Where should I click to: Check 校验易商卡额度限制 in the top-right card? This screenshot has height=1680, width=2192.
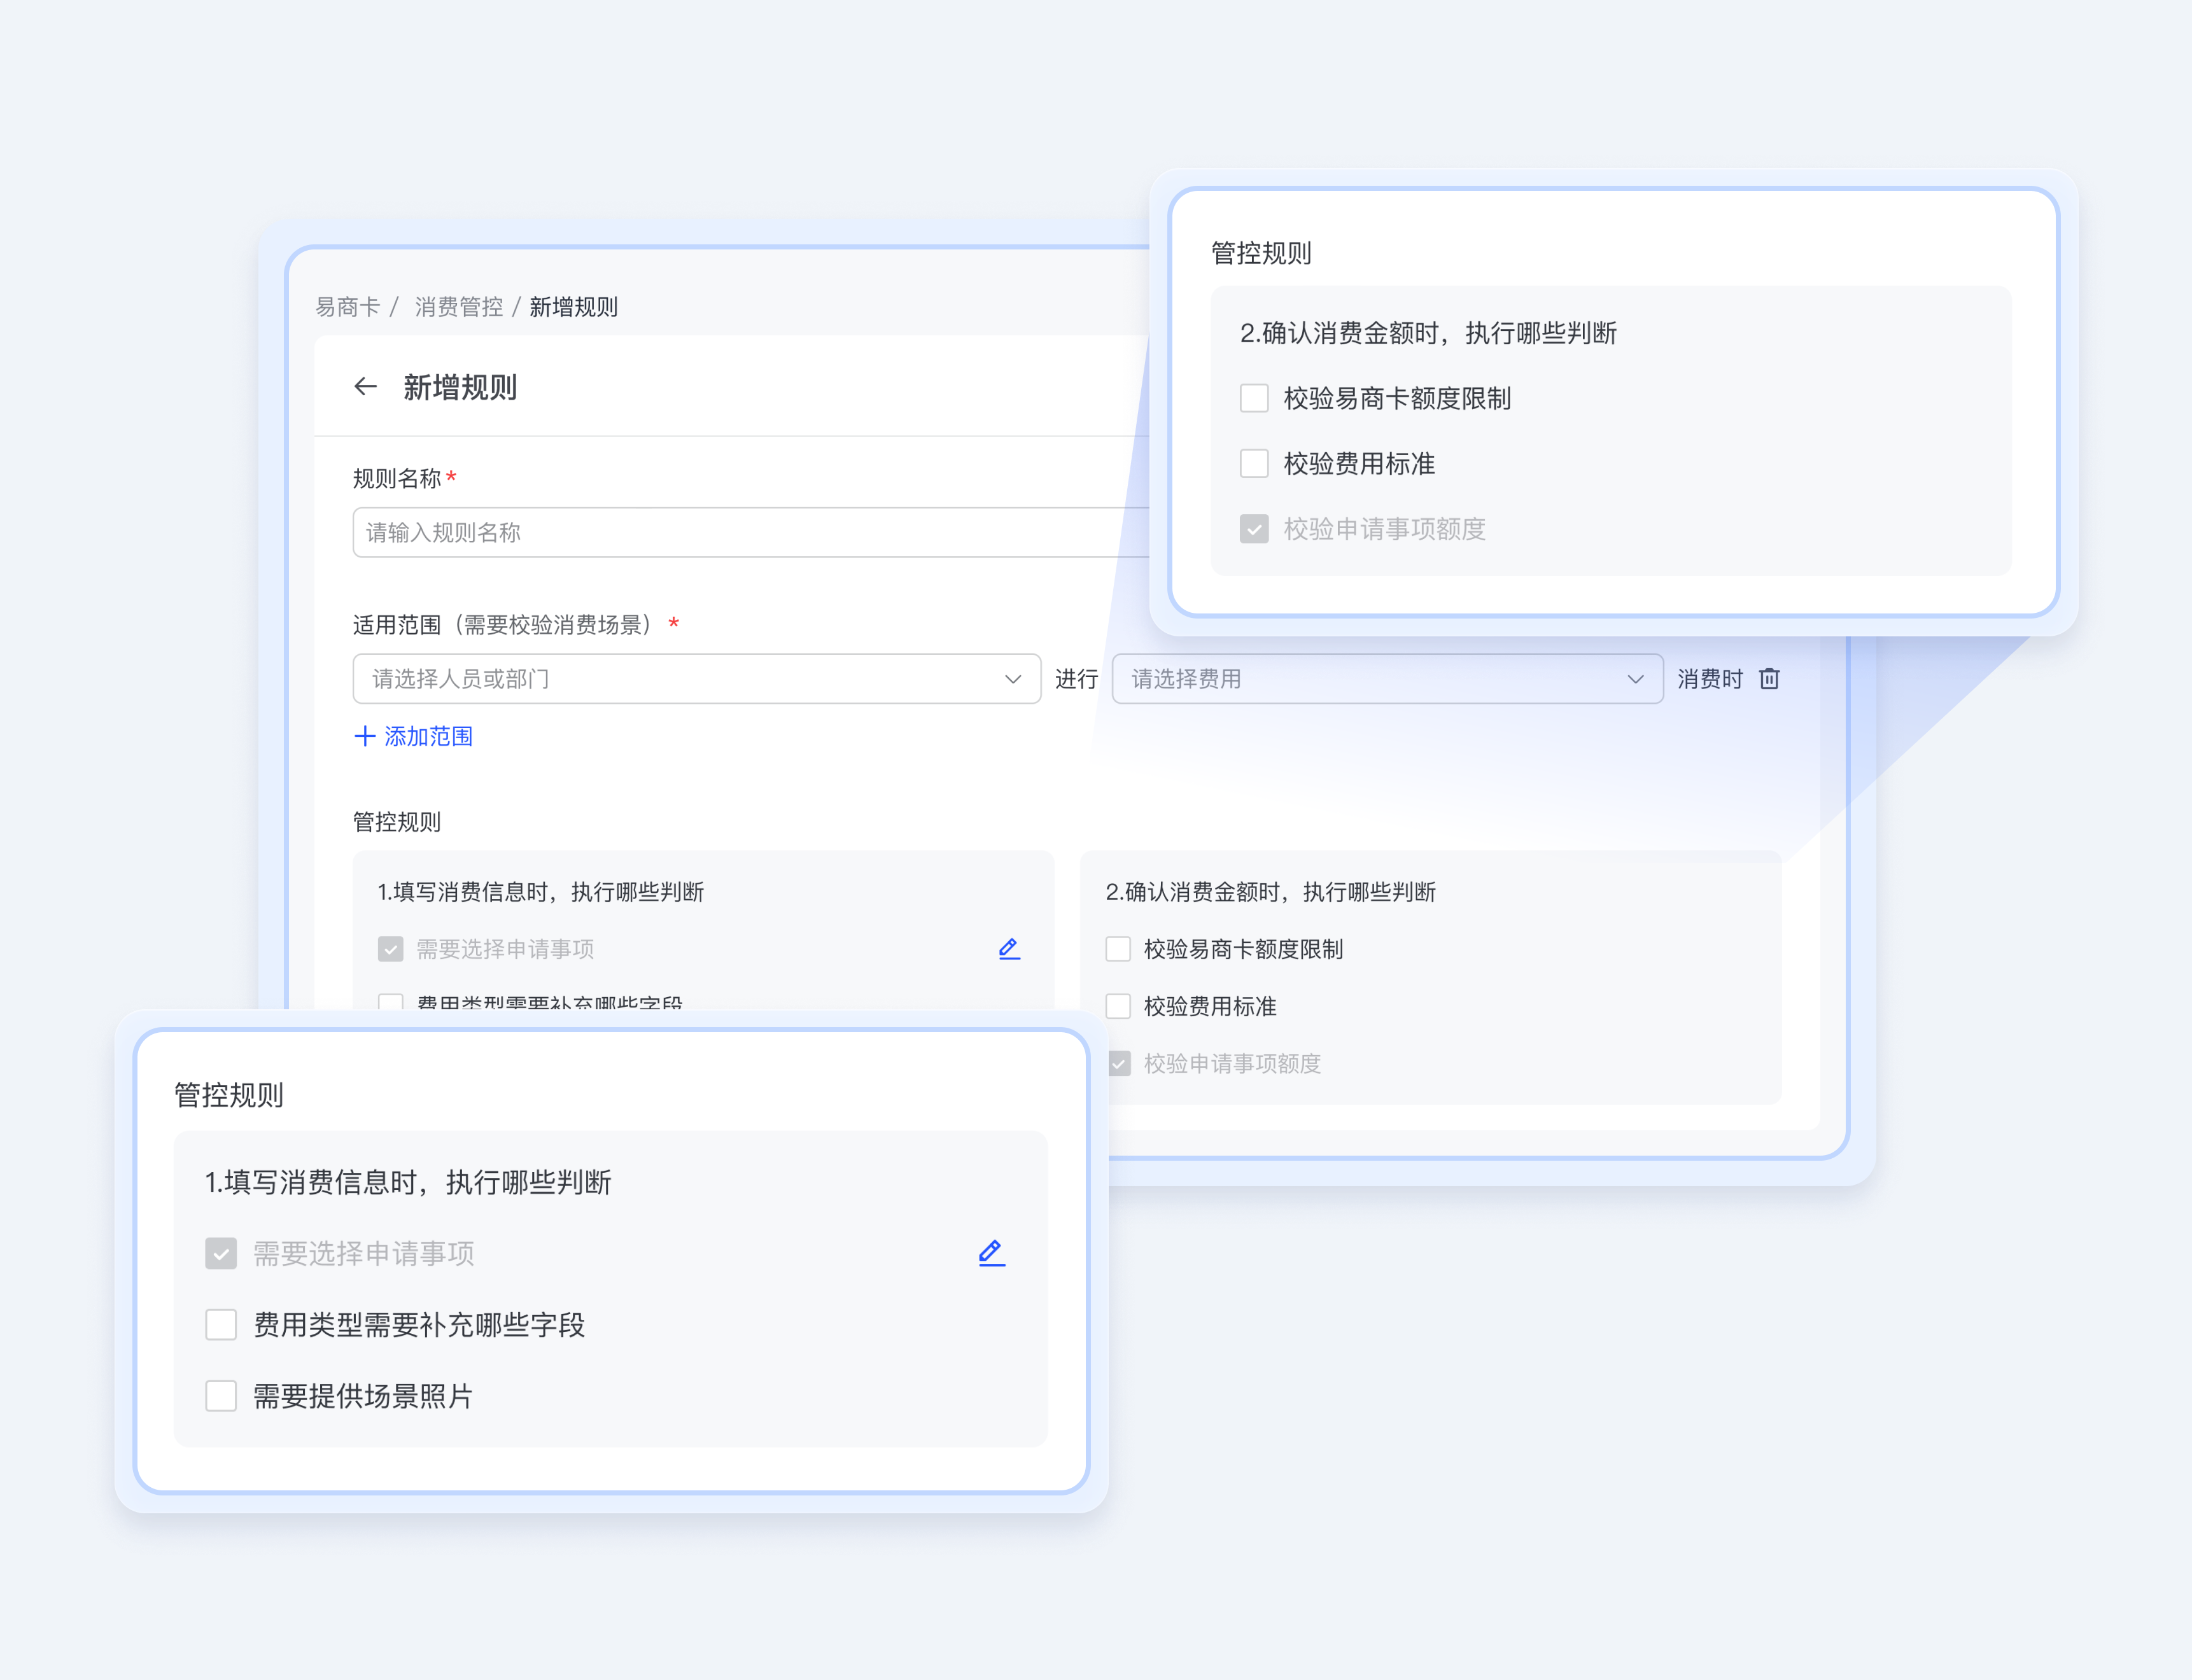coord(1254,398)
